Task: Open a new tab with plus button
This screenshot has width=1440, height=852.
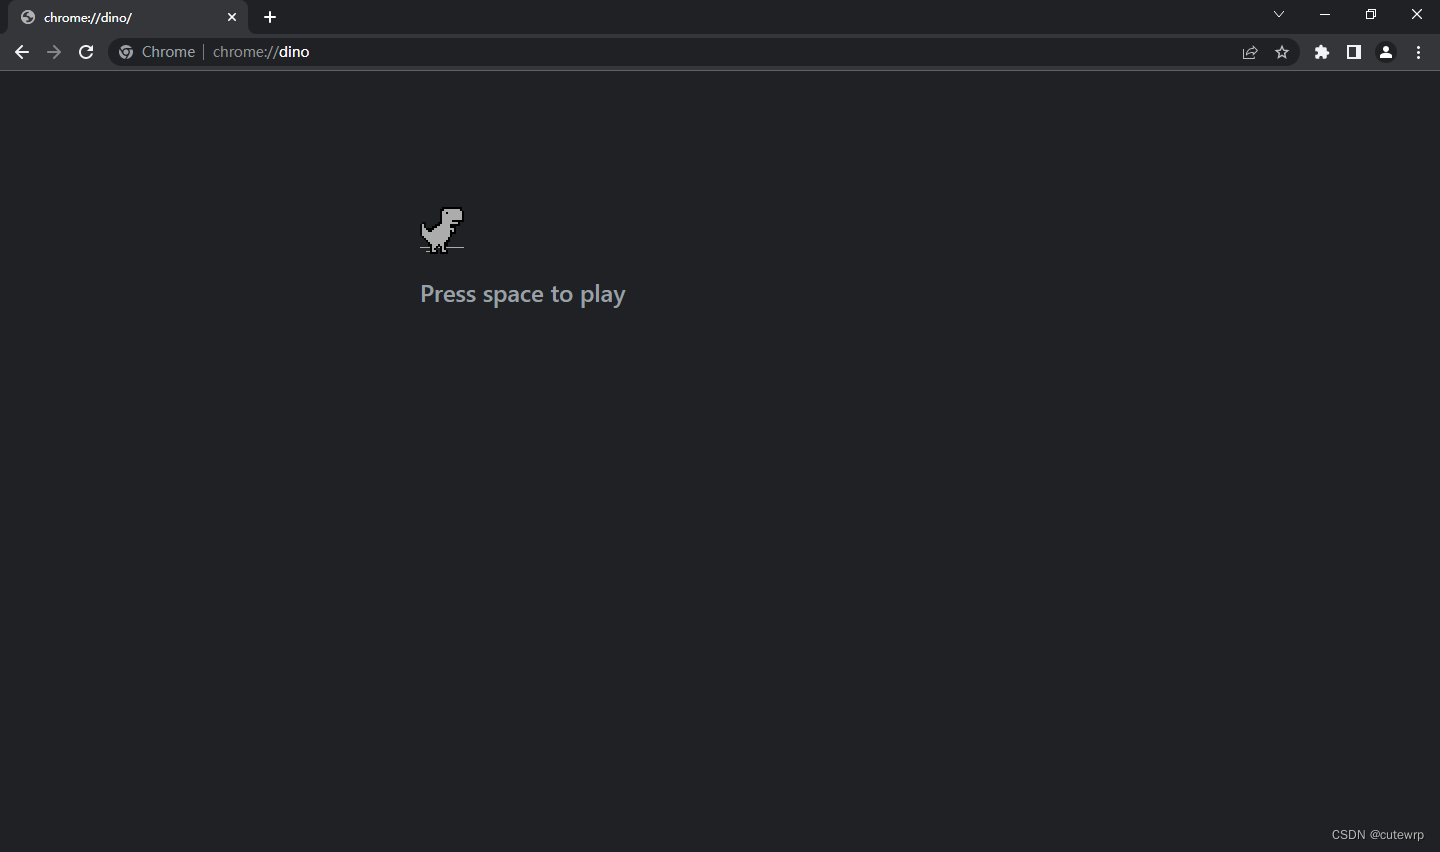Action: (x=270, y=17)
